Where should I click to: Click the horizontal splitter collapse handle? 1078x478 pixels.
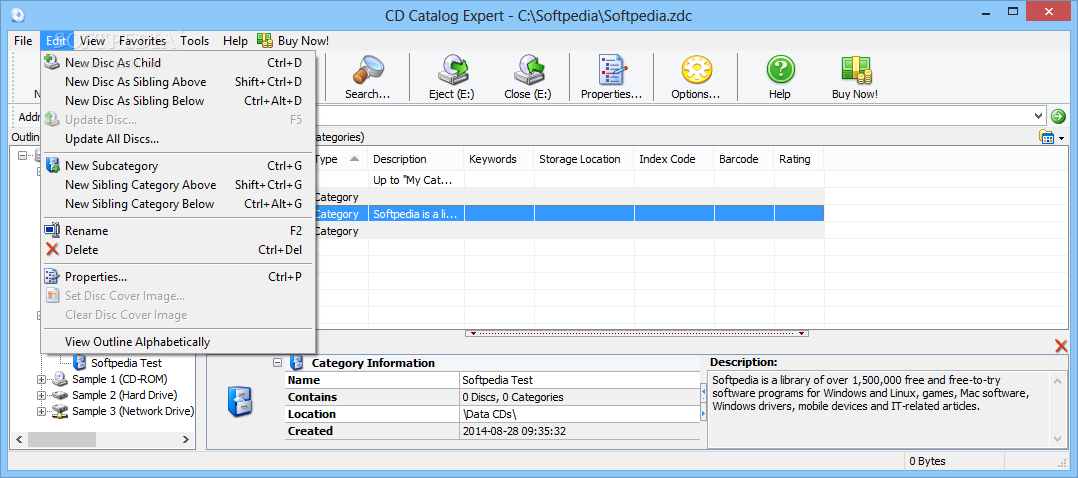tap(637, 334)
